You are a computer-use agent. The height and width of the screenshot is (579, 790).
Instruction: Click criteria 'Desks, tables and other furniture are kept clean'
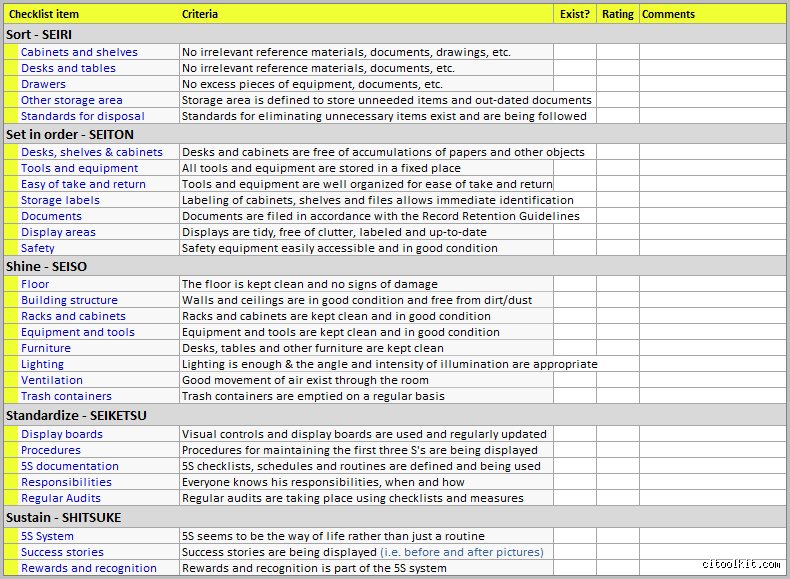click(x=313, y=348)
